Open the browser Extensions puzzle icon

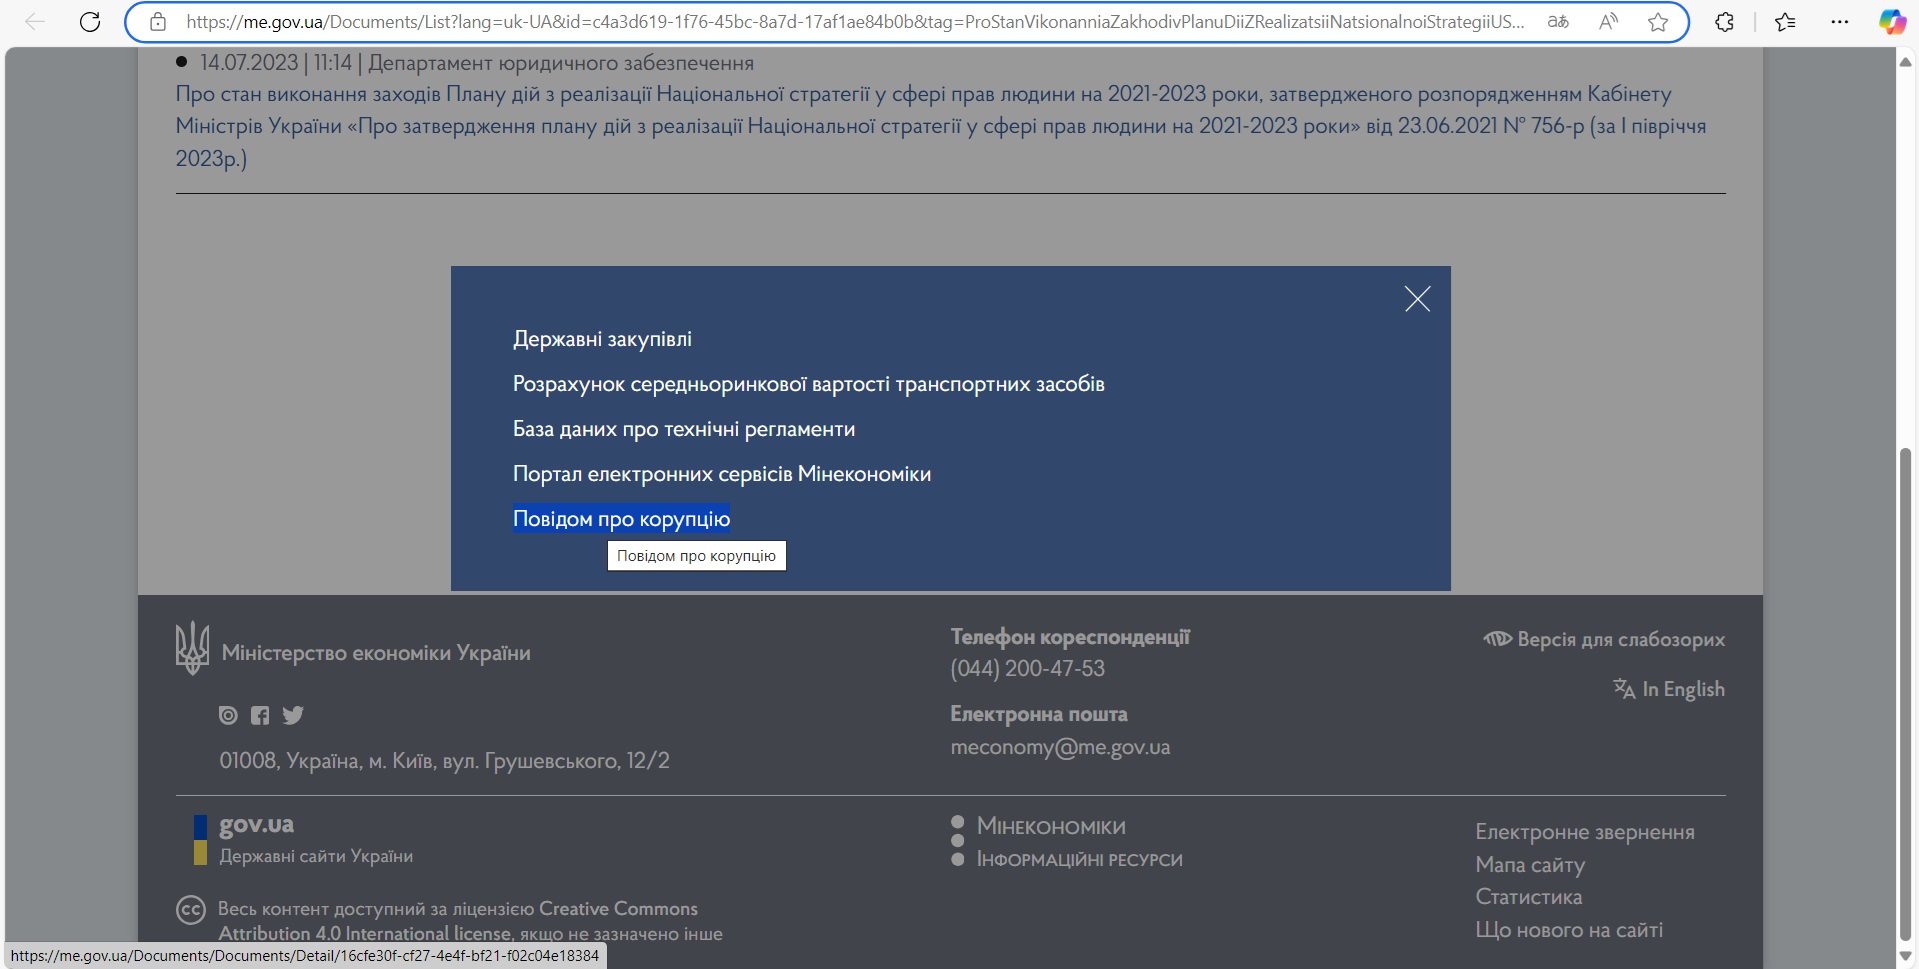(x=1724, y=22)
